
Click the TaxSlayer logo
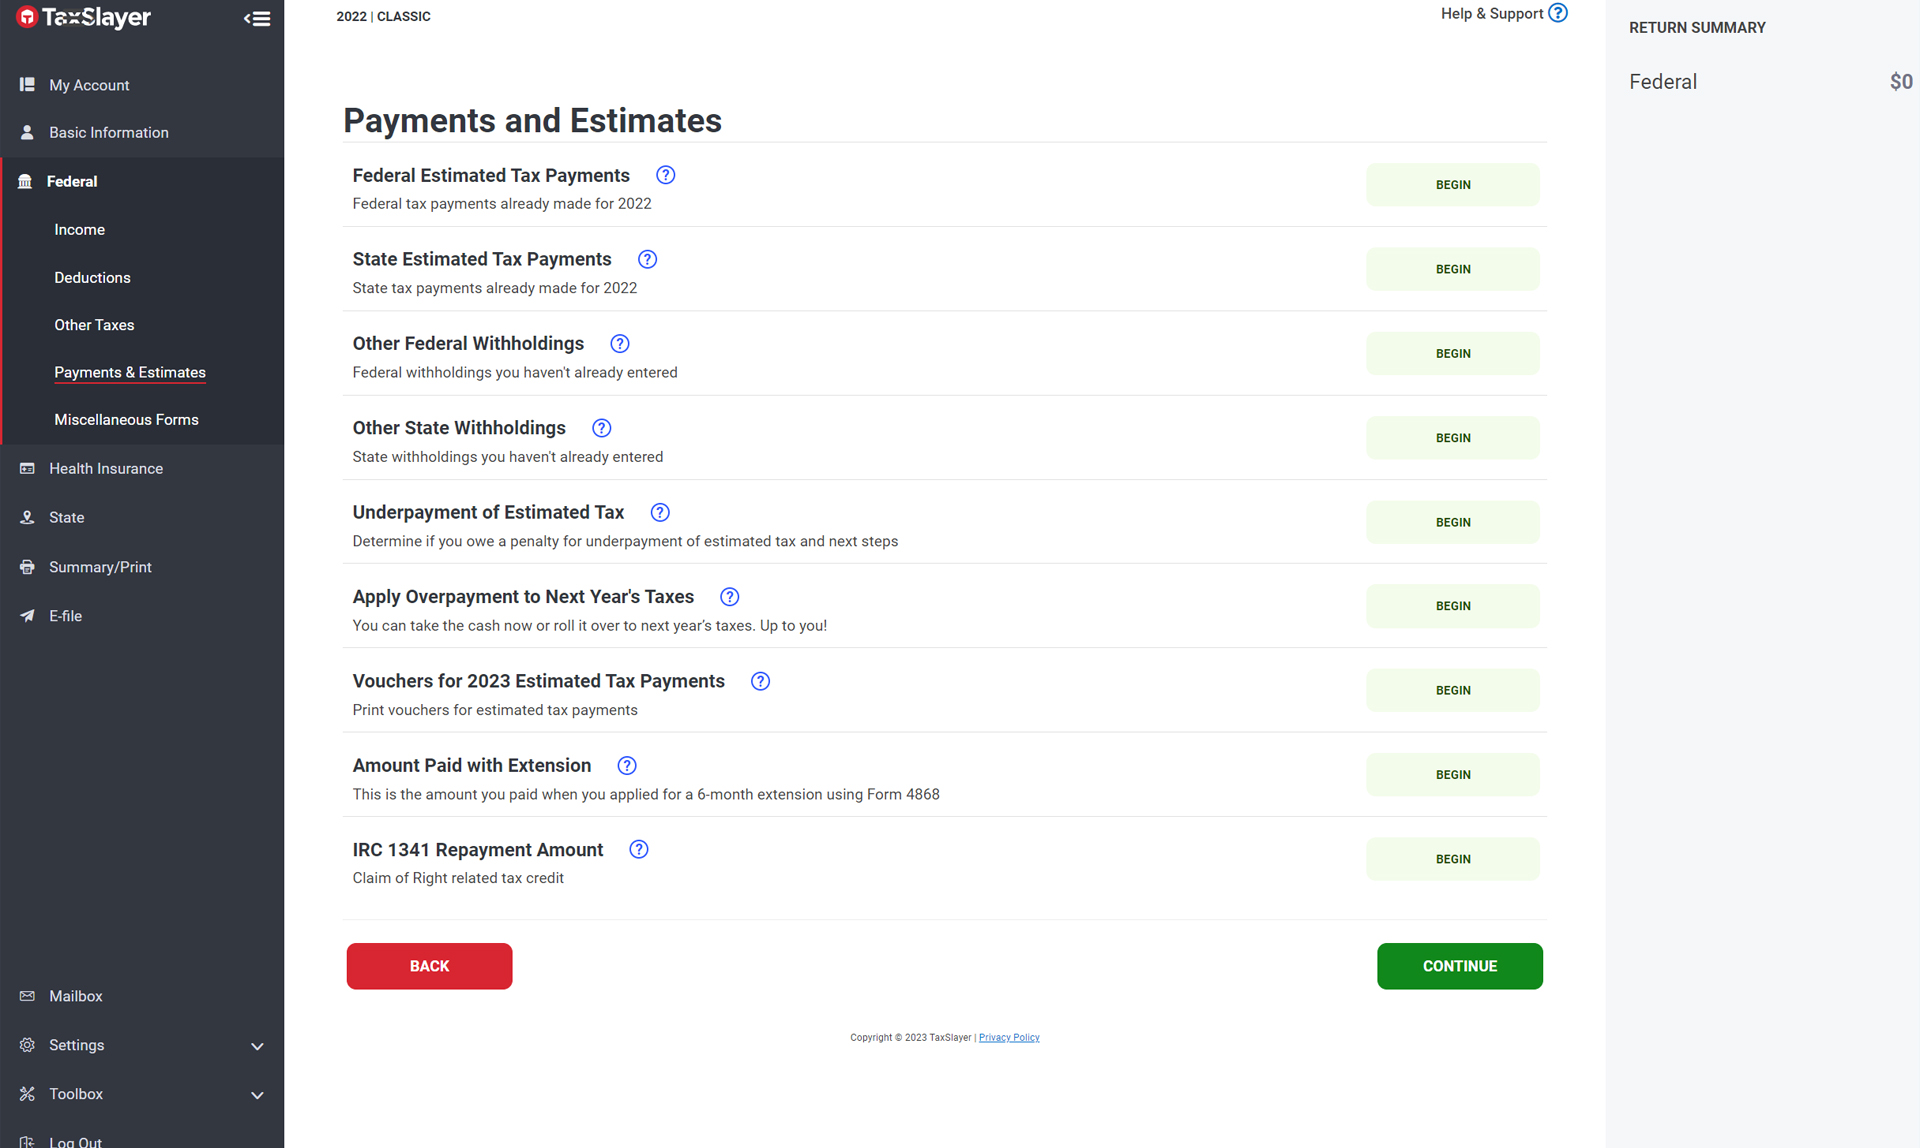pyautogui.click(x=84, y=17)
